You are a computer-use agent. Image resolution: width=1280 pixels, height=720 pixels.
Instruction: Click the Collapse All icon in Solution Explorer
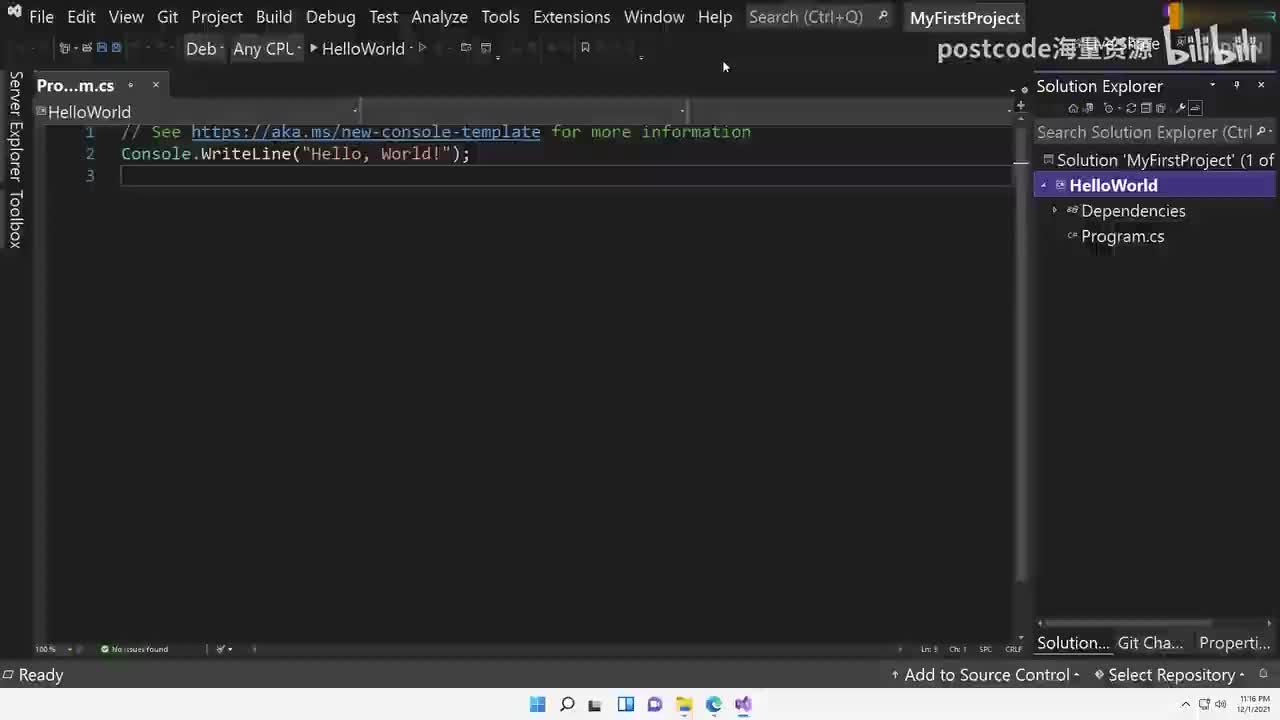(1146, 108)
